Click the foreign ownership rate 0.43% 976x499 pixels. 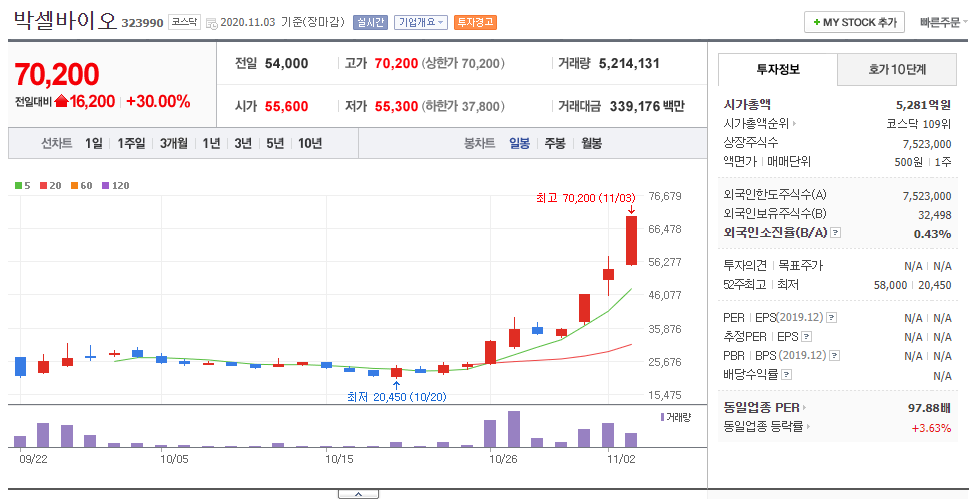pyautogui.click(x=932, y=234)
